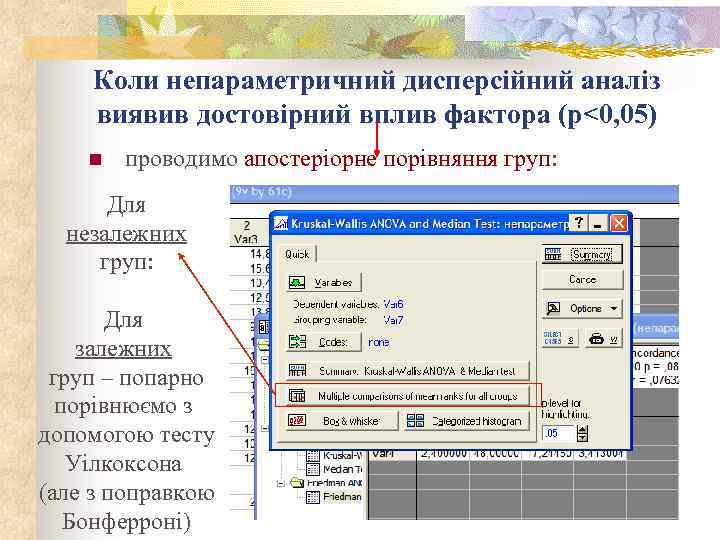
Task: Click the p-level .05 input field
Action: (558, 433)
